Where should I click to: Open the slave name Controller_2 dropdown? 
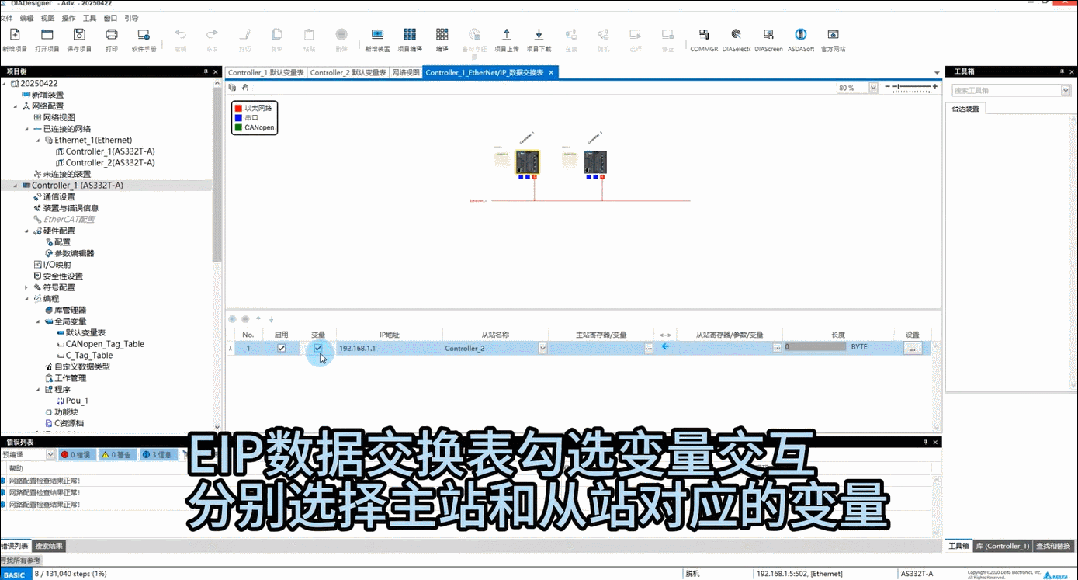(542, 348)
